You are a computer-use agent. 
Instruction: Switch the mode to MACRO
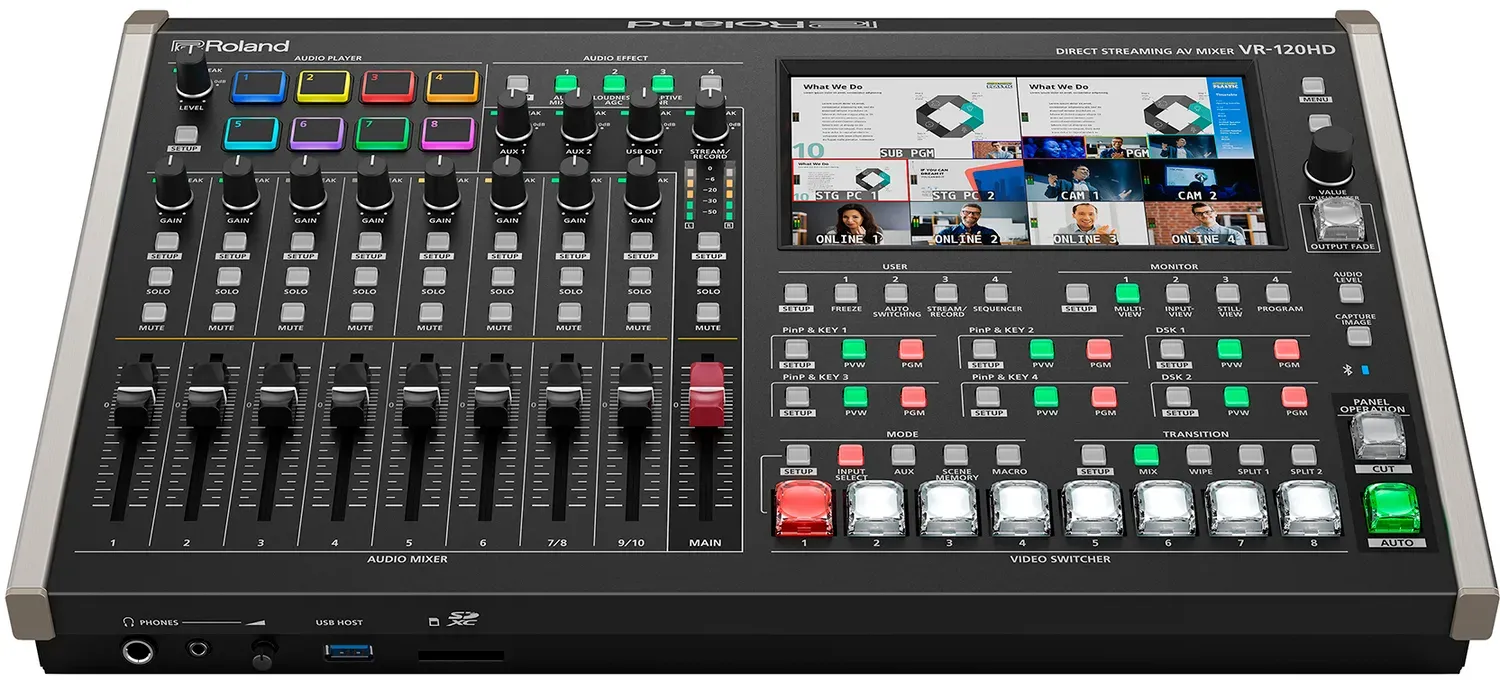coord(1009,455)
